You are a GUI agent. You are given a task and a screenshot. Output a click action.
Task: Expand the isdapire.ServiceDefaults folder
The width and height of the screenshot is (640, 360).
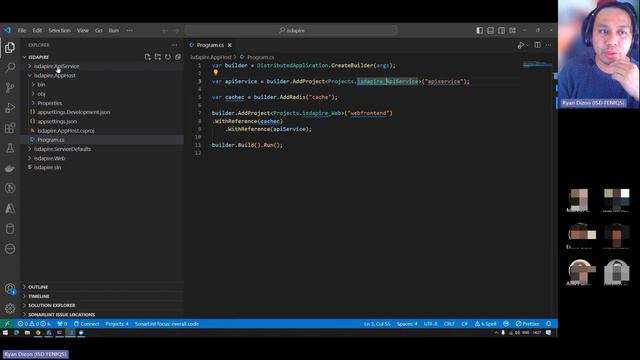coord(62,149)
